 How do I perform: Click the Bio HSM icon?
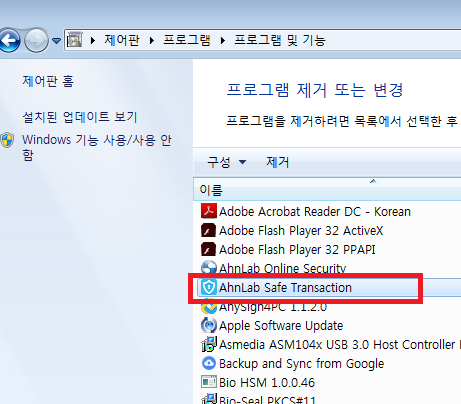[209, 382]
